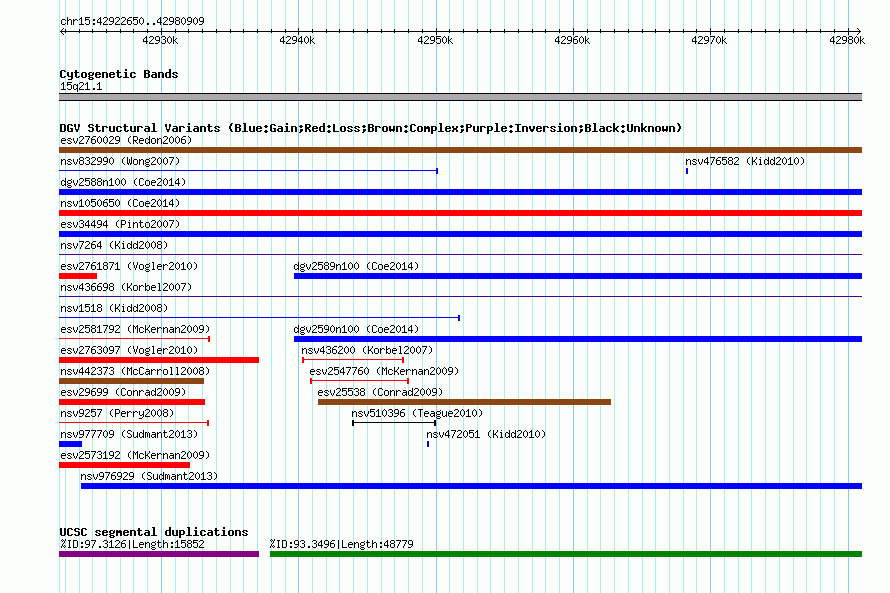Click the 42960k ruler tick label
Screen dimensions: 890x593
[572, 40]
